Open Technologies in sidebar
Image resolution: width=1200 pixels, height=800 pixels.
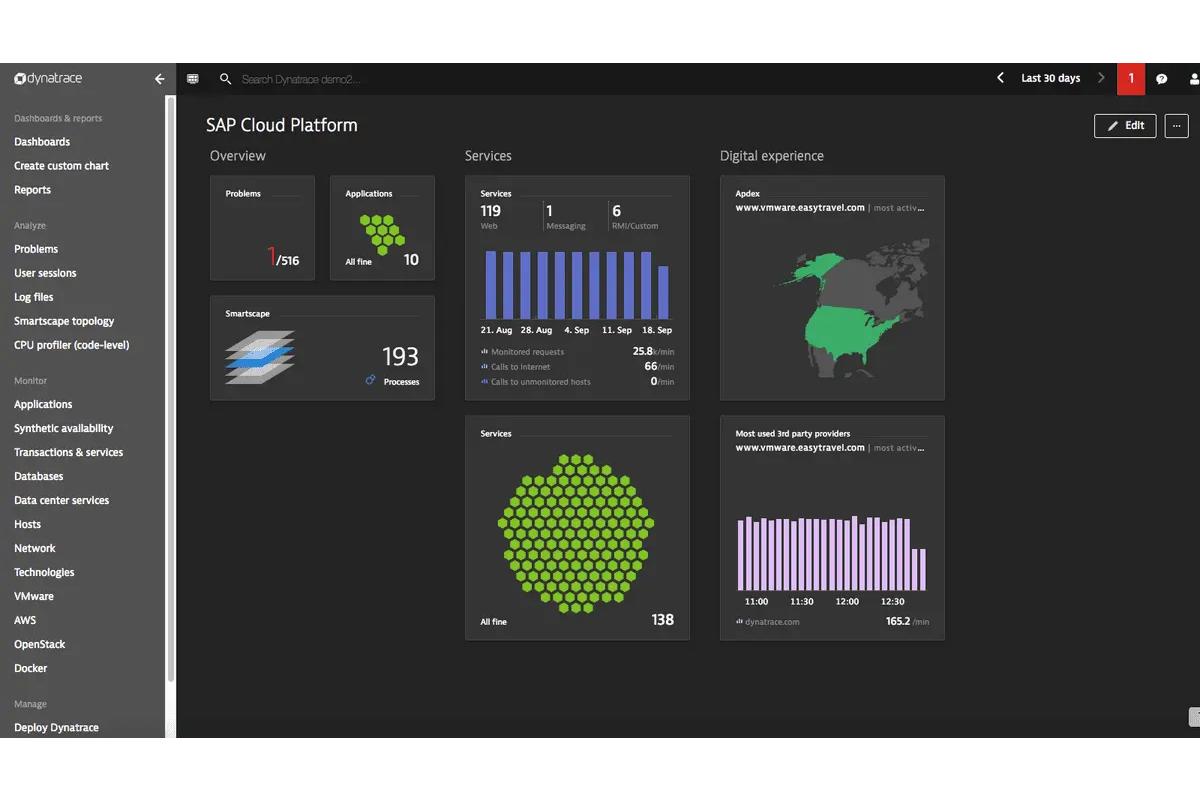pos(44,572)
